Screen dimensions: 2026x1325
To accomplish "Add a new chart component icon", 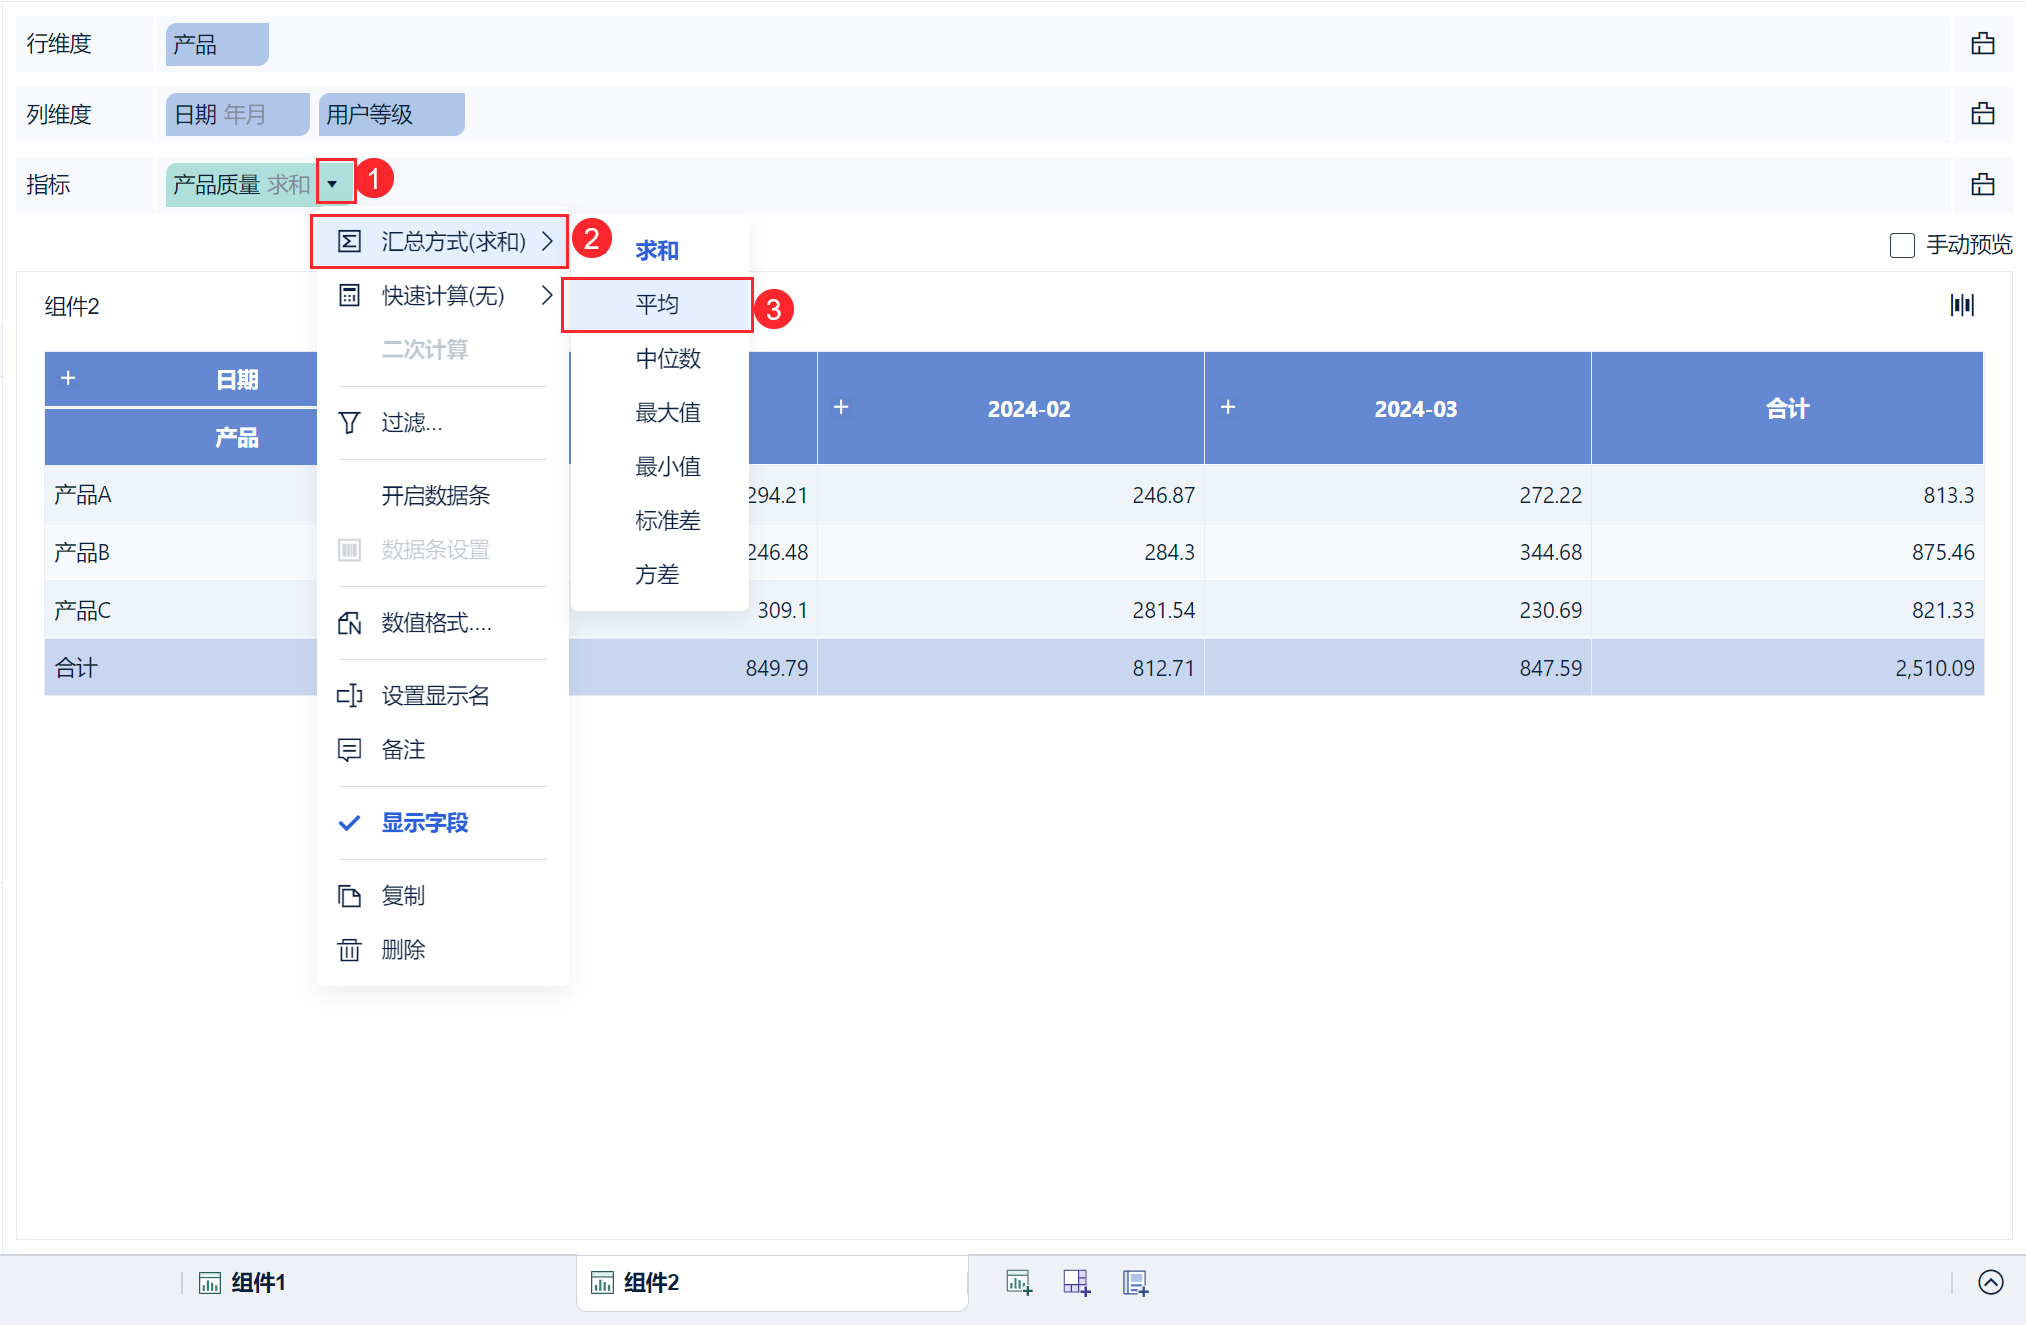I will coord(1019,1282).
